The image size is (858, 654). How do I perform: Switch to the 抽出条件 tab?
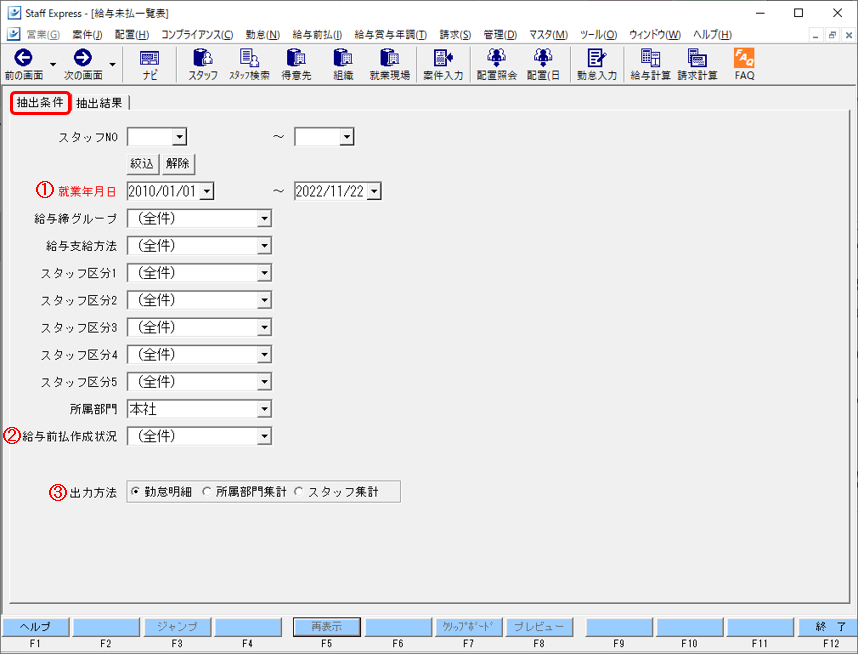(40, 103)
